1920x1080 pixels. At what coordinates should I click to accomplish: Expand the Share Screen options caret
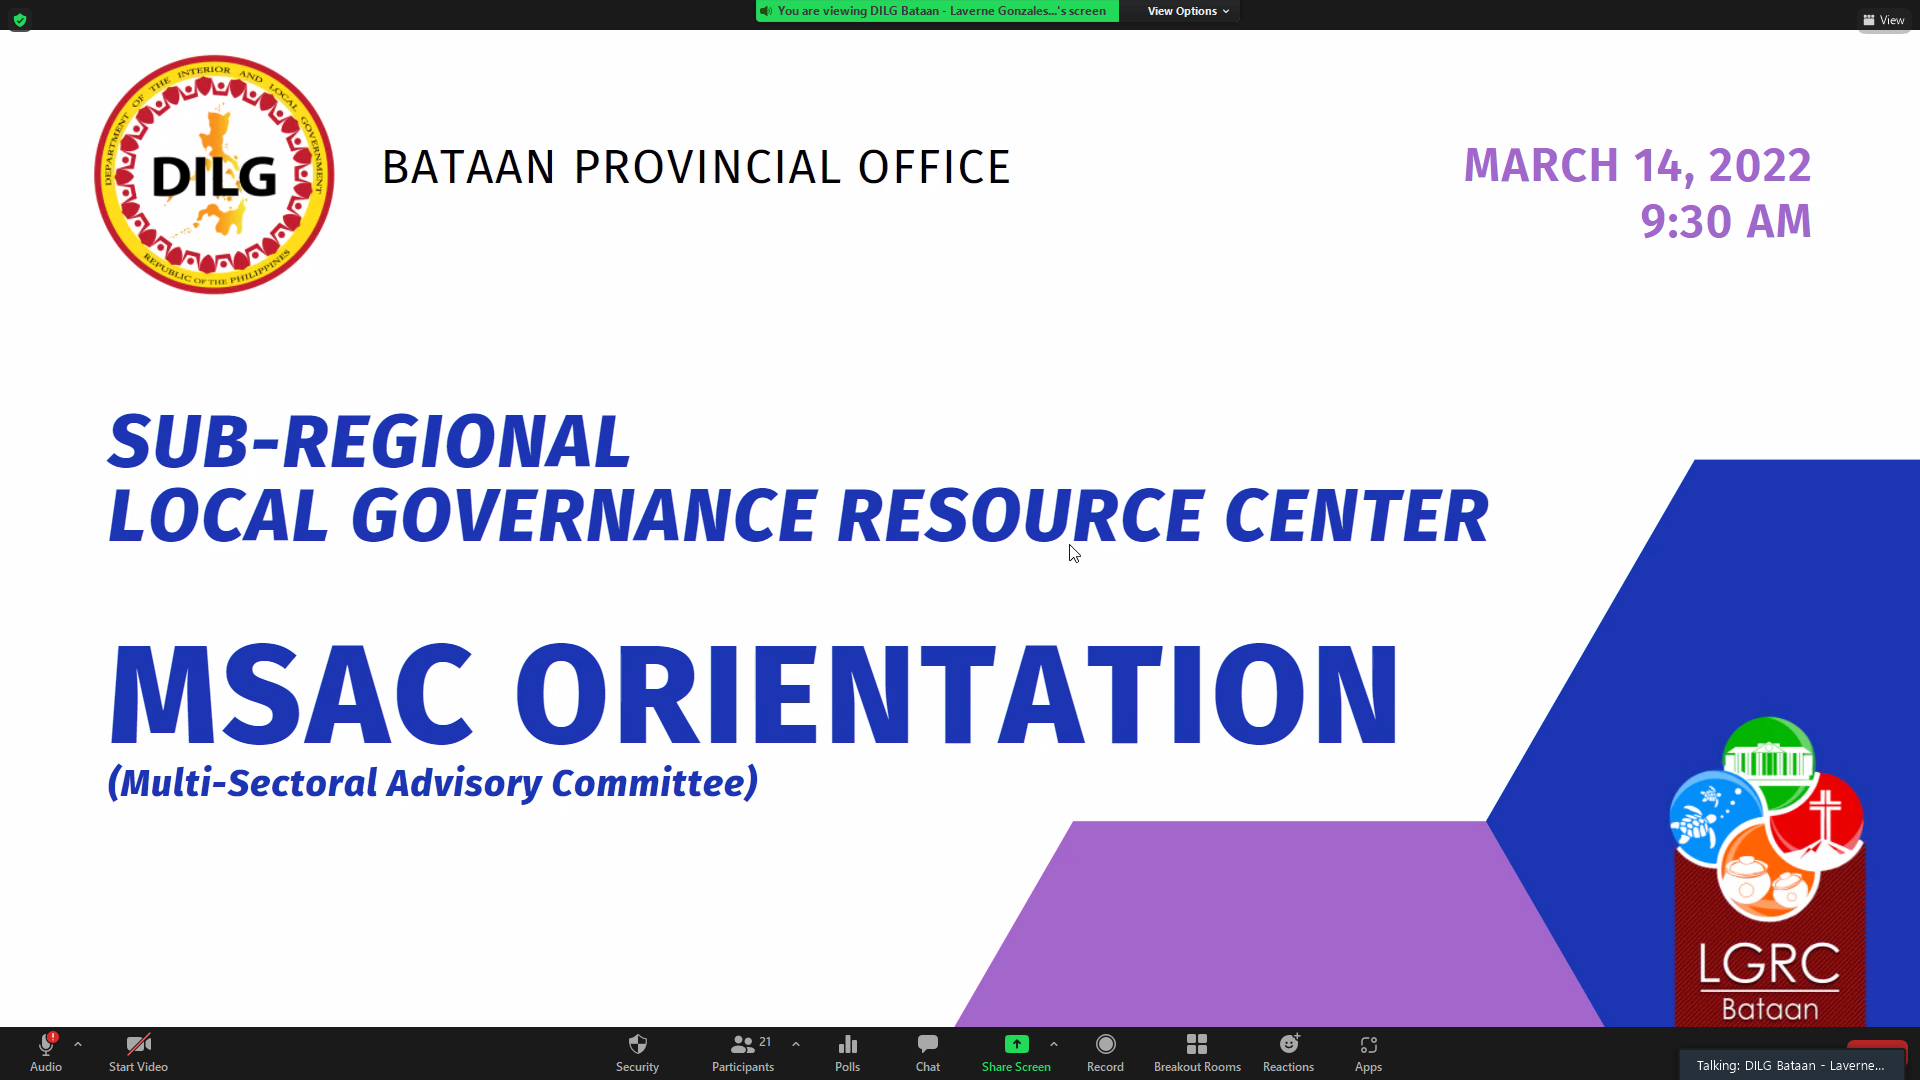[1054, 1044]
